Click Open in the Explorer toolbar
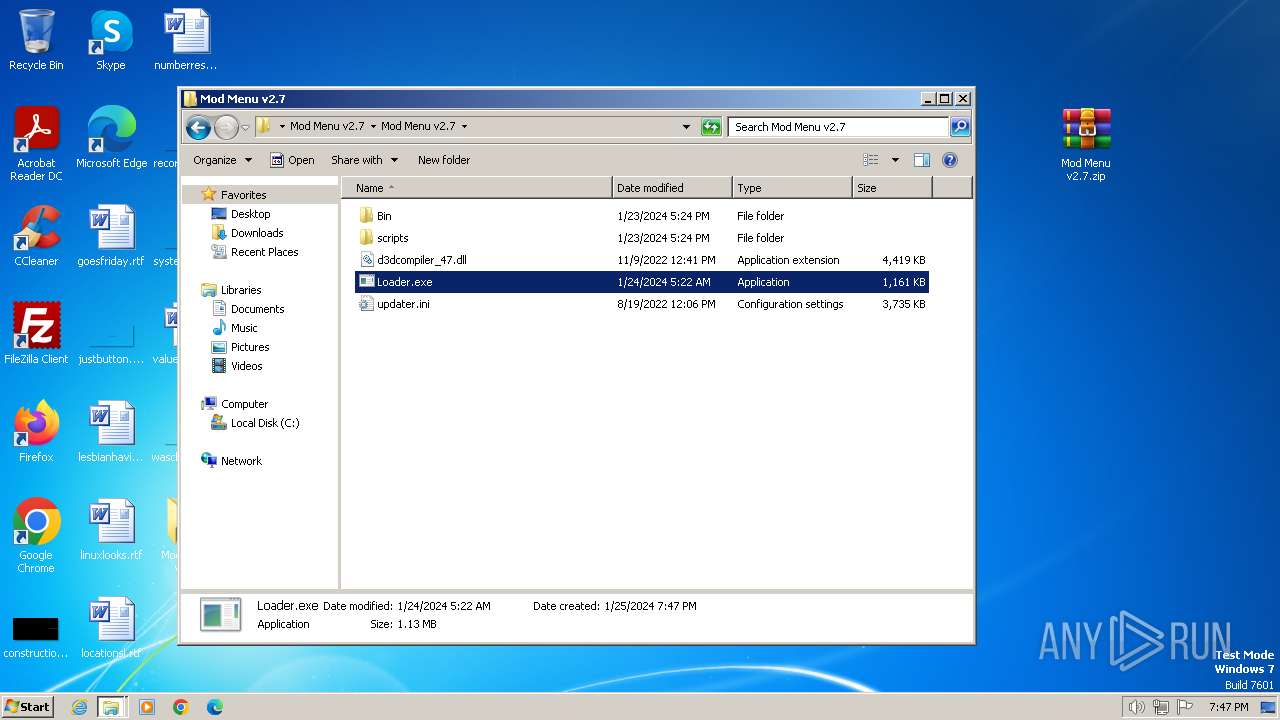Viewport: 1280px width, 720px height. pyautogui.click(x=292, y=160)
